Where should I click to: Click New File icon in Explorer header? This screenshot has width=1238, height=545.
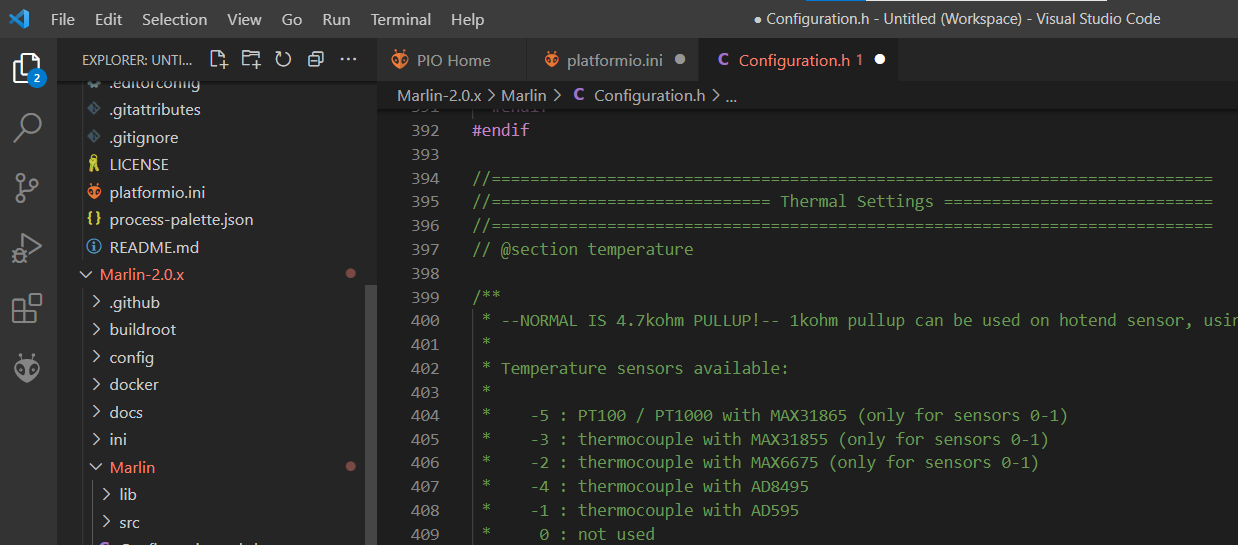pyautogui.click(x=218, y=60)
